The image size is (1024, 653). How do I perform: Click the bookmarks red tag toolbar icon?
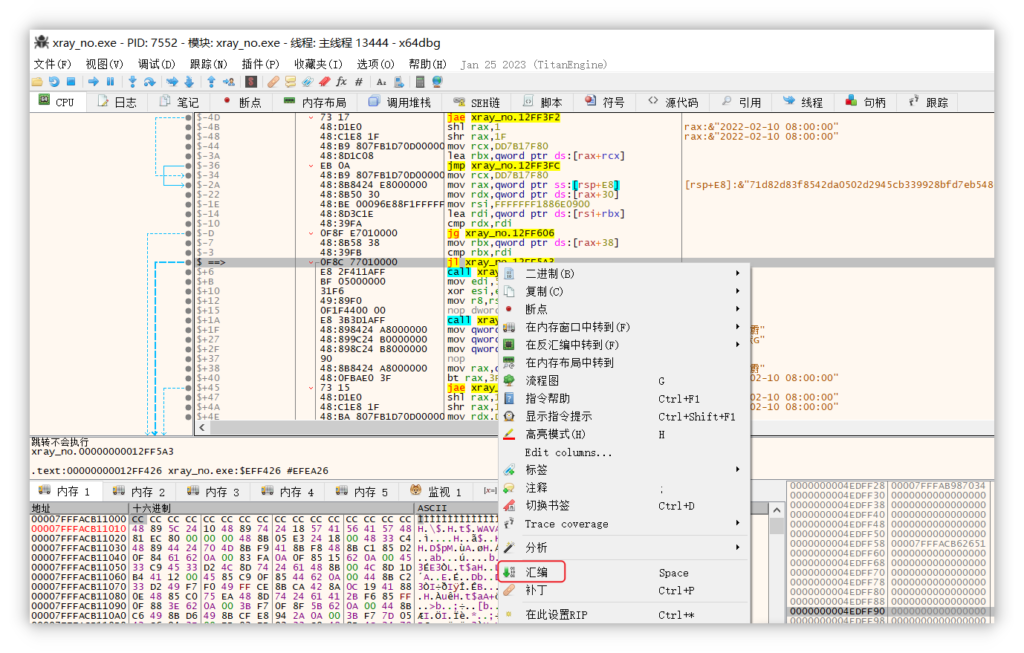click(x=325, y=82)
